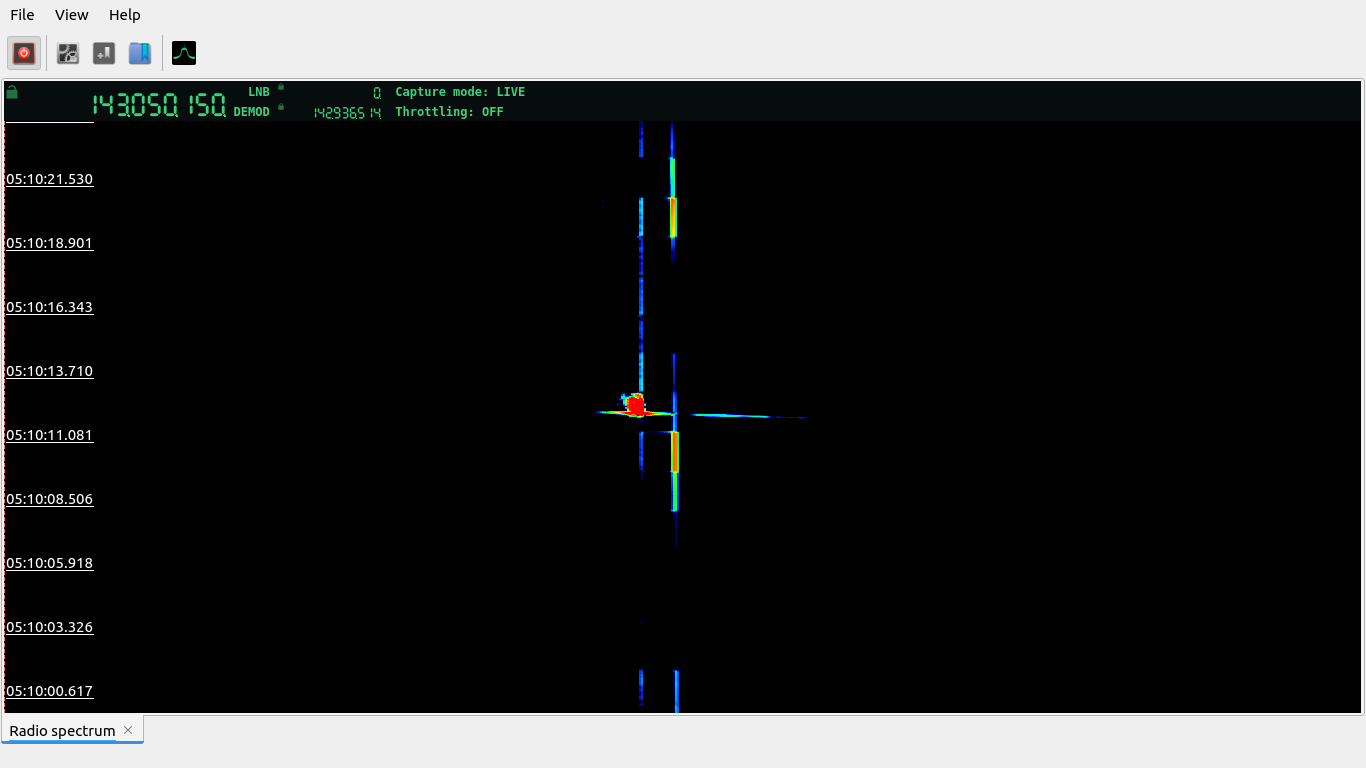This screenshot has height=768, width=1366.
Task: Click timestamp 05:10:16.343
Action: [x=49, y=307]
